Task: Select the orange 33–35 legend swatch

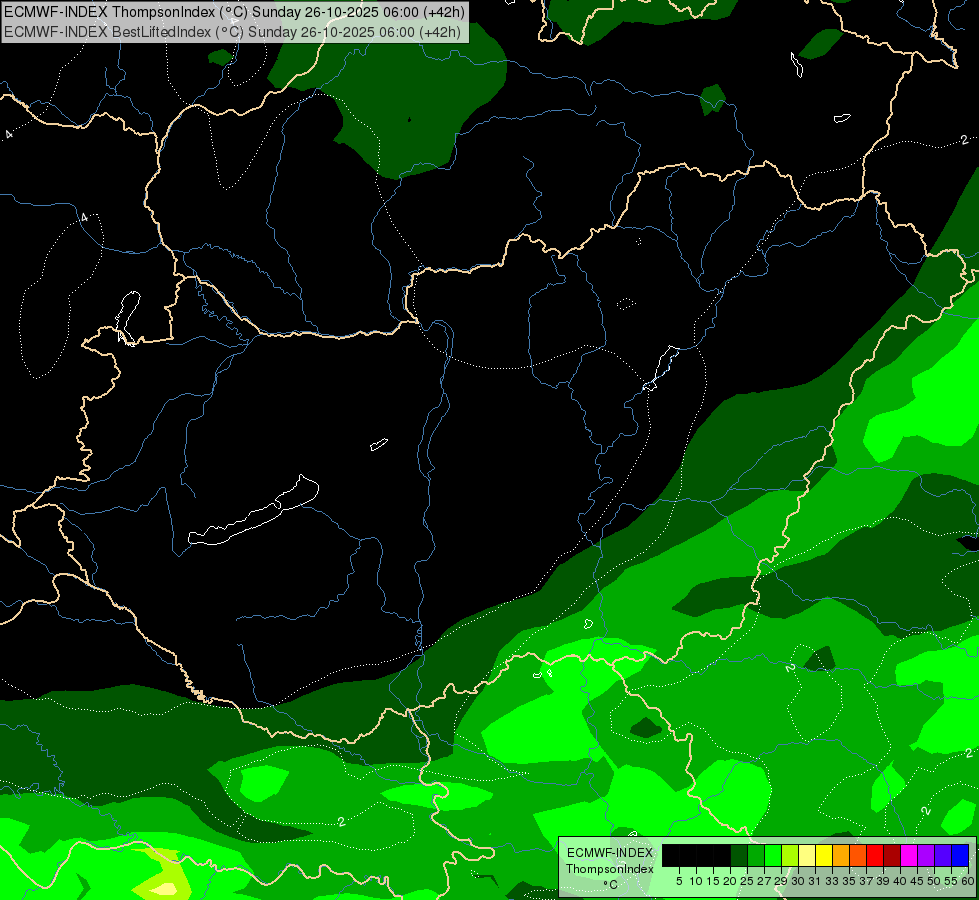Action: [x=841, y=855]
